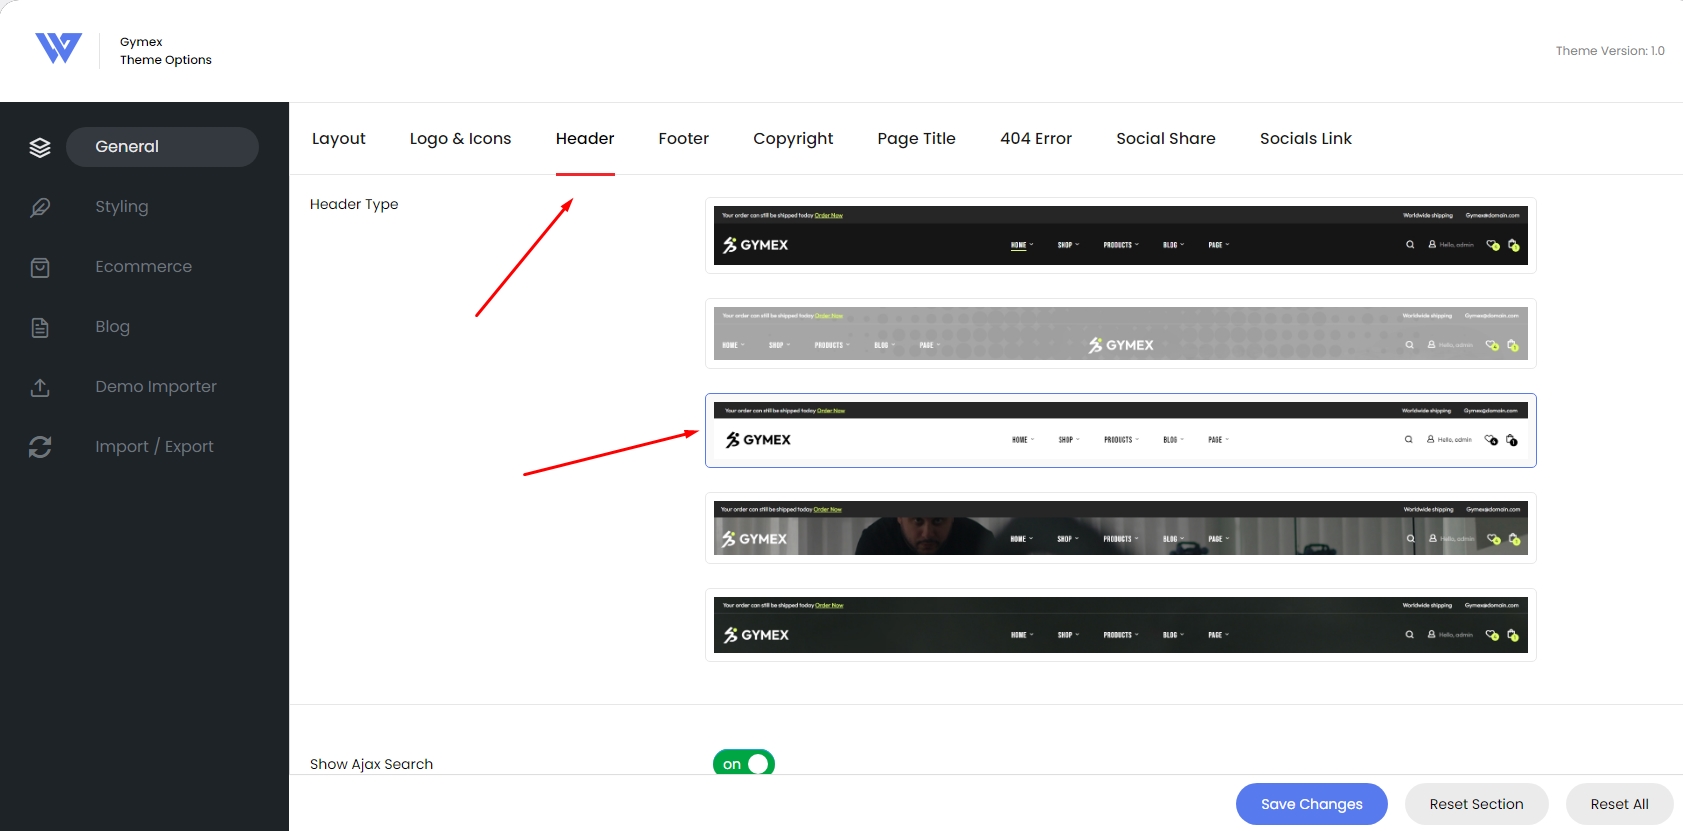Pick the last dark green header layout
This screenshot has width=1683, height=831.
pos(1120,625)
